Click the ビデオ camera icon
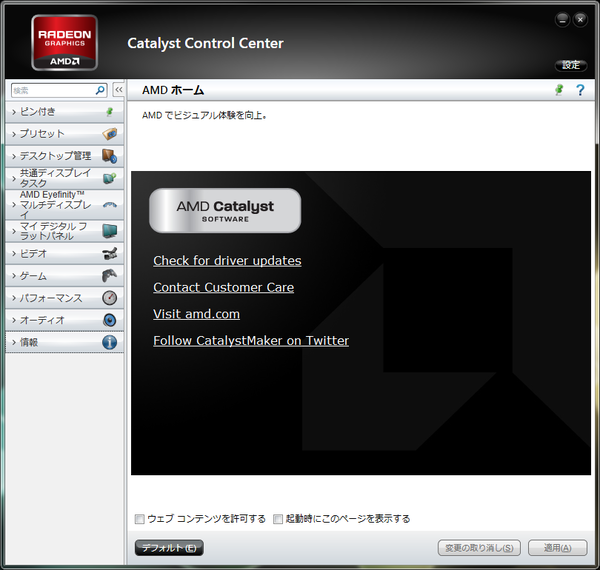Screen dimensions: 600x570 110,253
